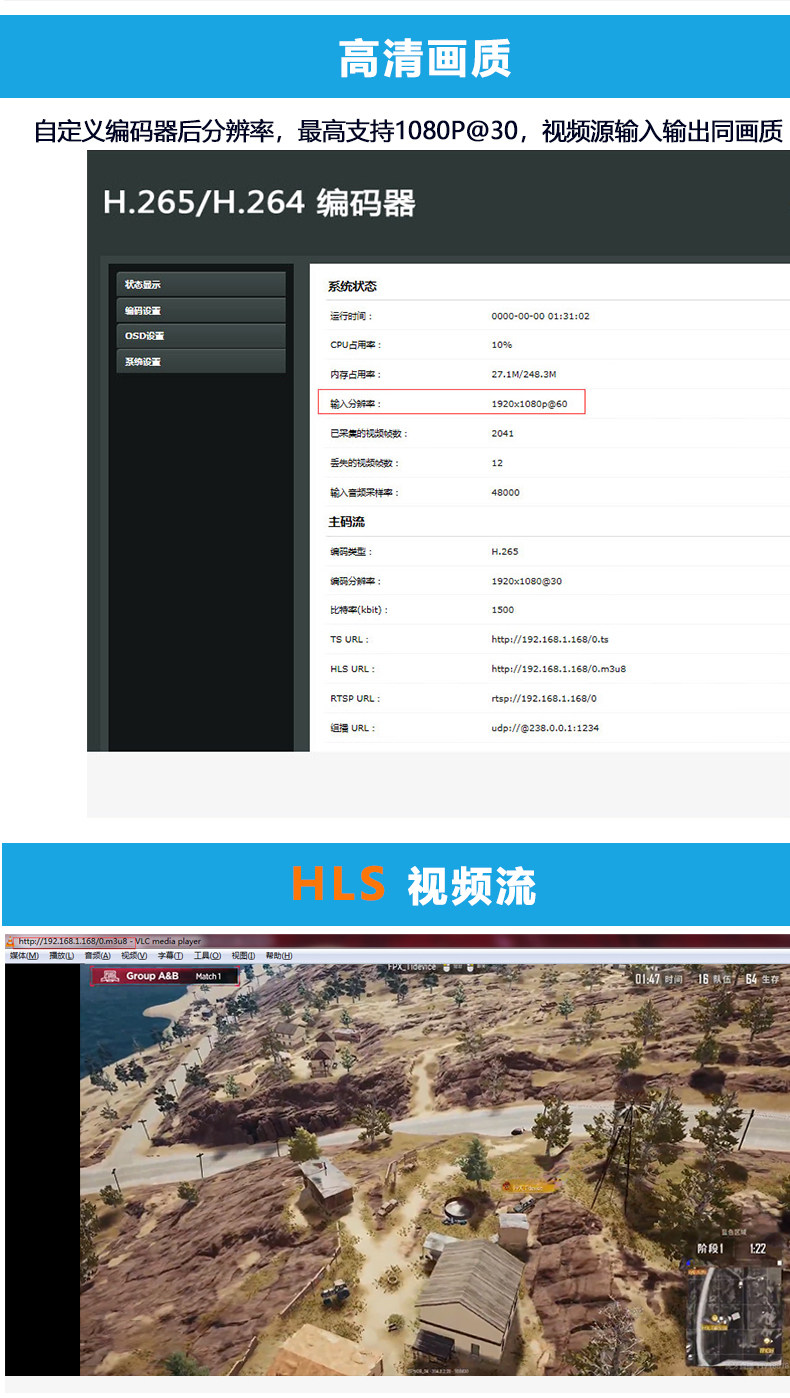Screen dimensions: 790x1398
Task: Click the Group A&B Match 1 banner
Action: coord(165,976)
